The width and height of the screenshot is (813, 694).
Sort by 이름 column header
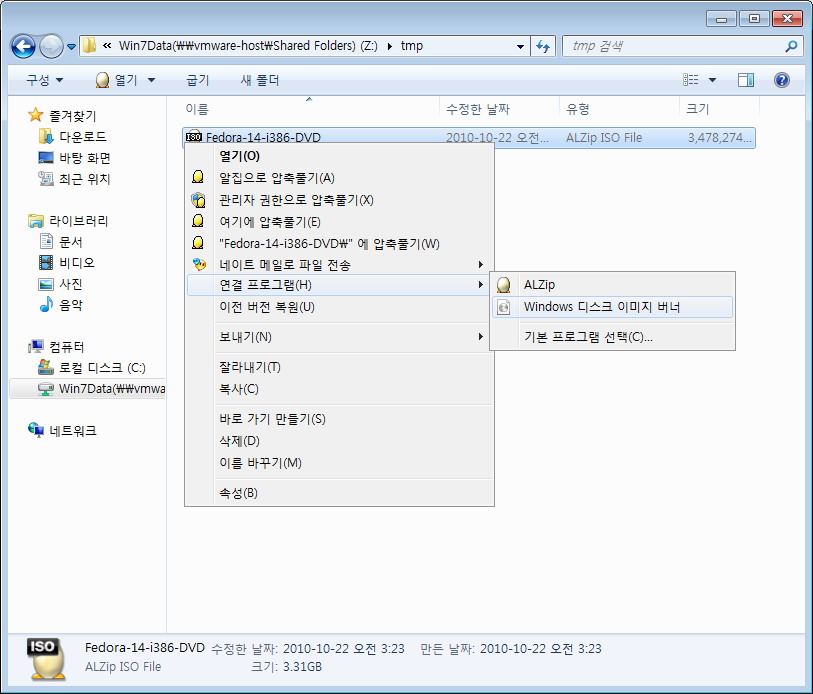(x=197, y=109)
